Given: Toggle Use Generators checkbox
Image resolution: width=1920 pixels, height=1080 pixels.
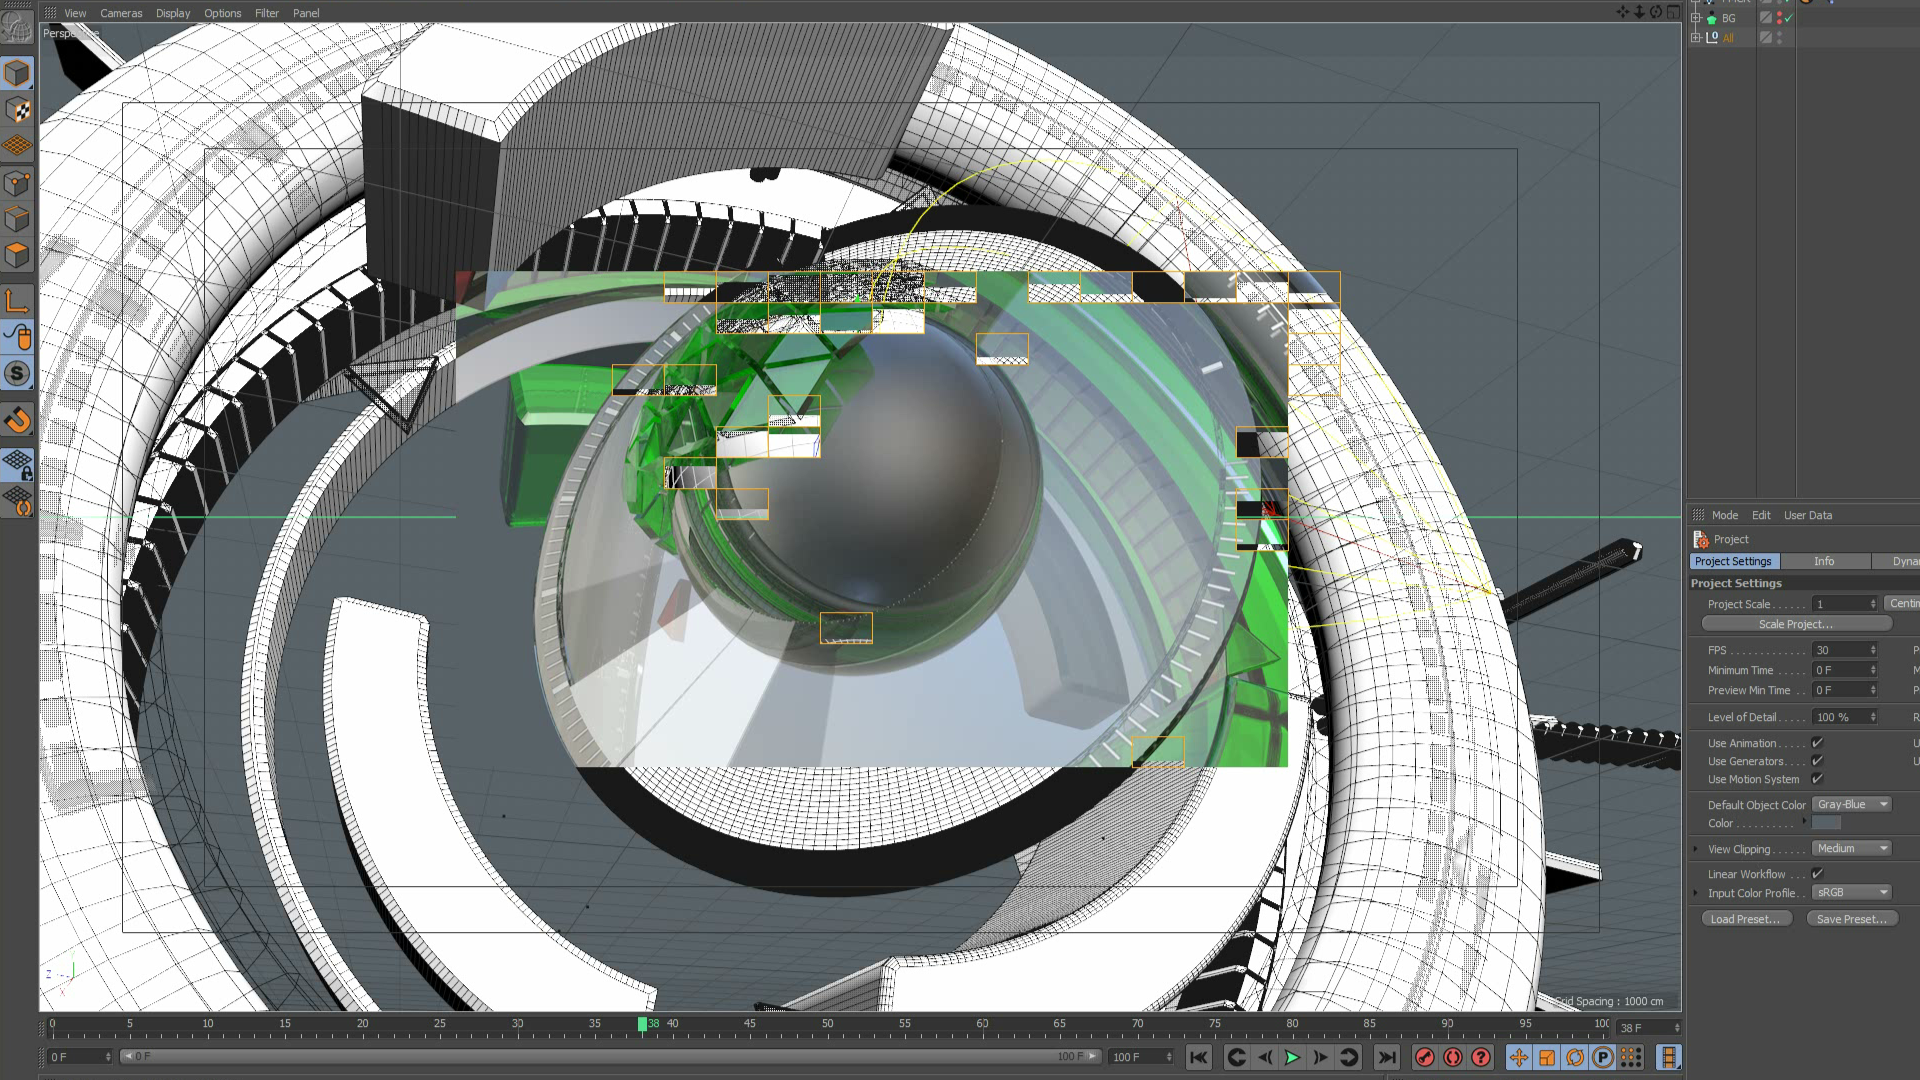Looking at the screenshot, I should click(1817, 761).
